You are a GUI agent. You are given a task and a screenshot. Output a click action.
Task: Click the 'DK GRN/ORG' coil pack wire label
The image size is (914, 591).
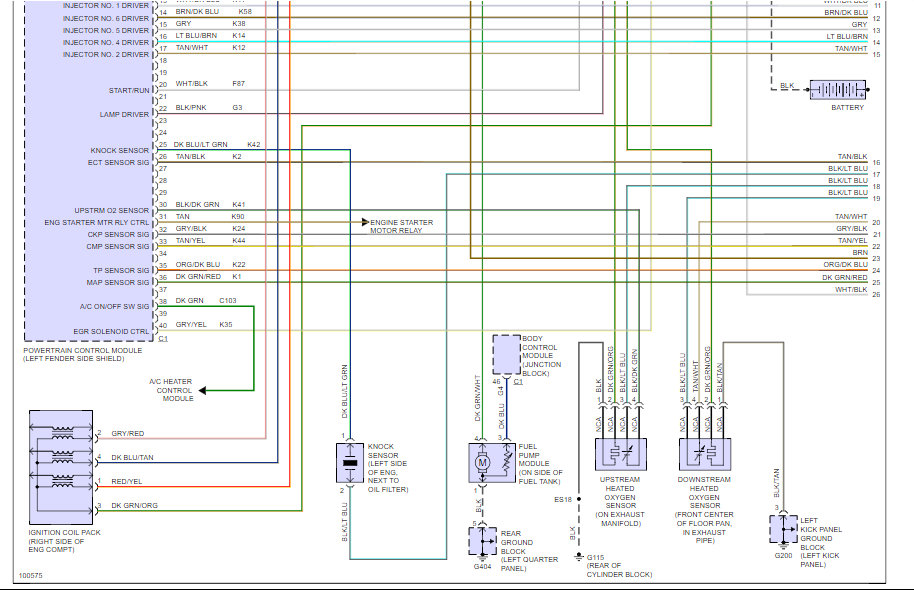(x=134, y=505)
